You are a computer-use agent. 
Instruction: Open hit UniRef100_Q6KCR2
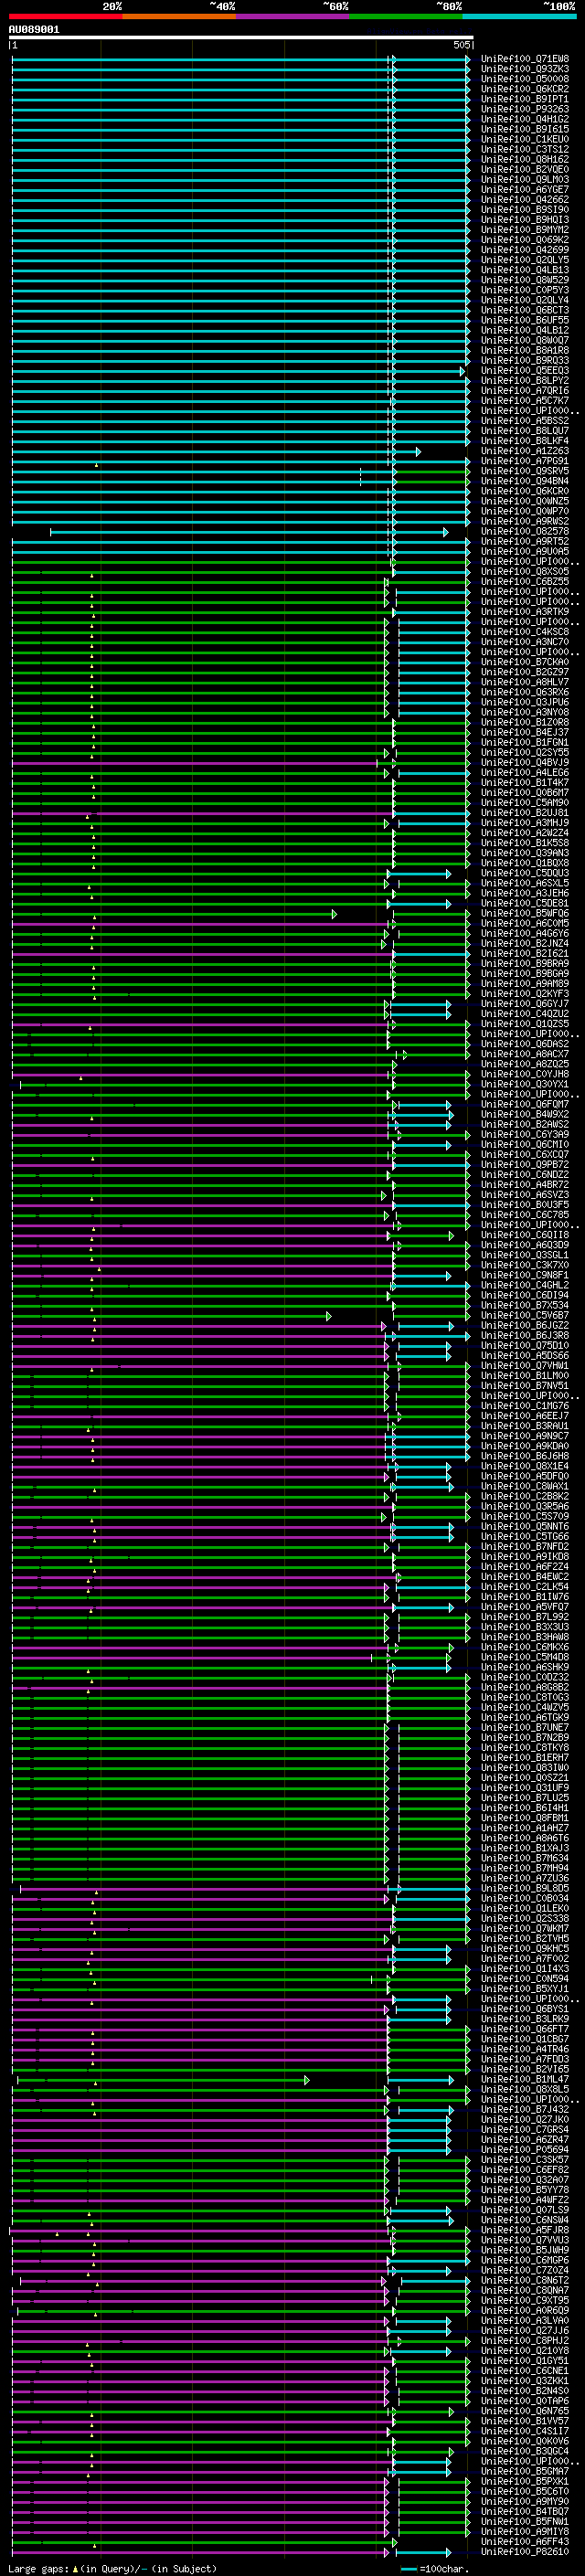[525, 89]
